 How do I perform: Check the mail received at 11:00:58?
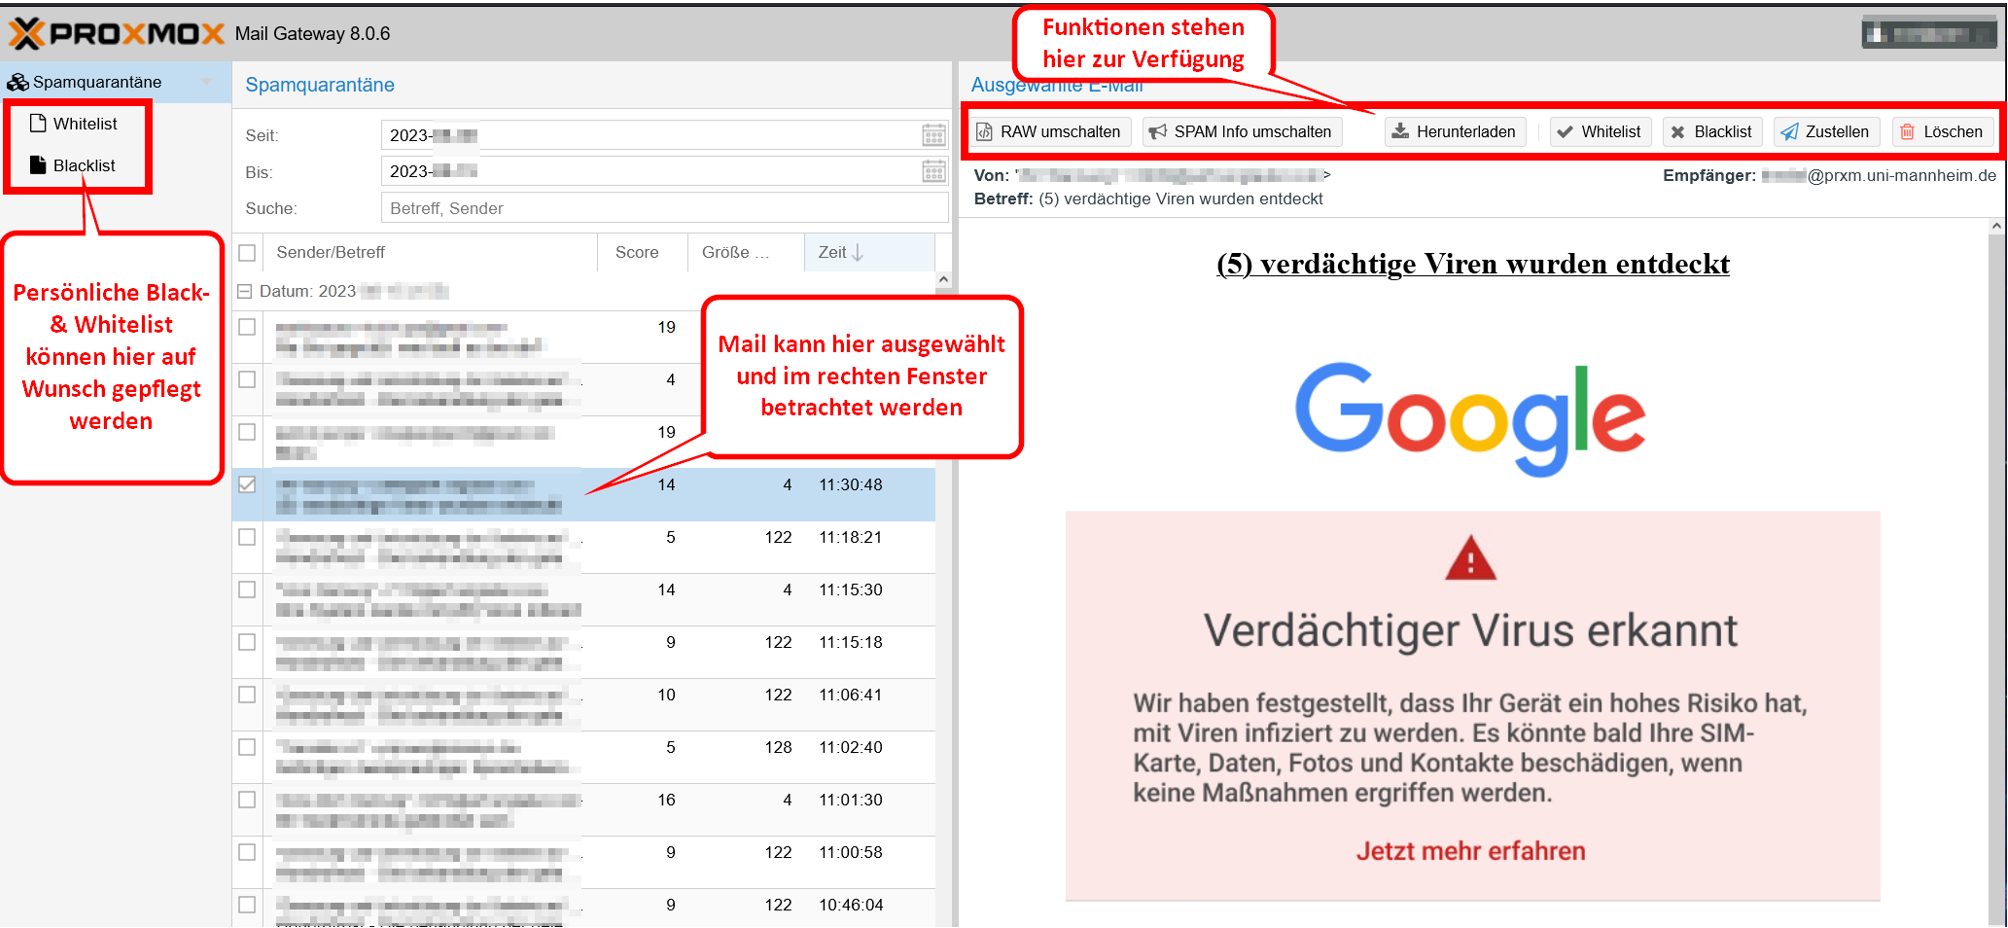247,852
